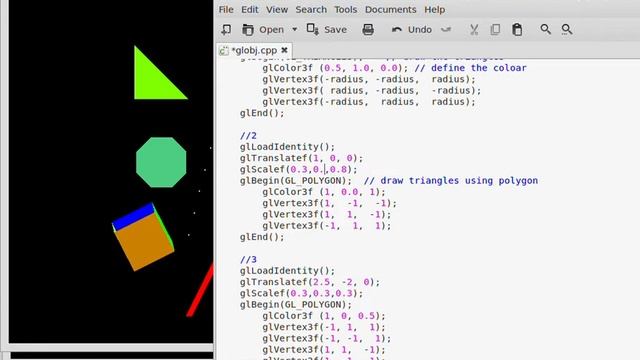The height and width of the screenshot is (360, 640).
Task: Expand the Open recent files dropdown arrow
Action: (295, 29)
